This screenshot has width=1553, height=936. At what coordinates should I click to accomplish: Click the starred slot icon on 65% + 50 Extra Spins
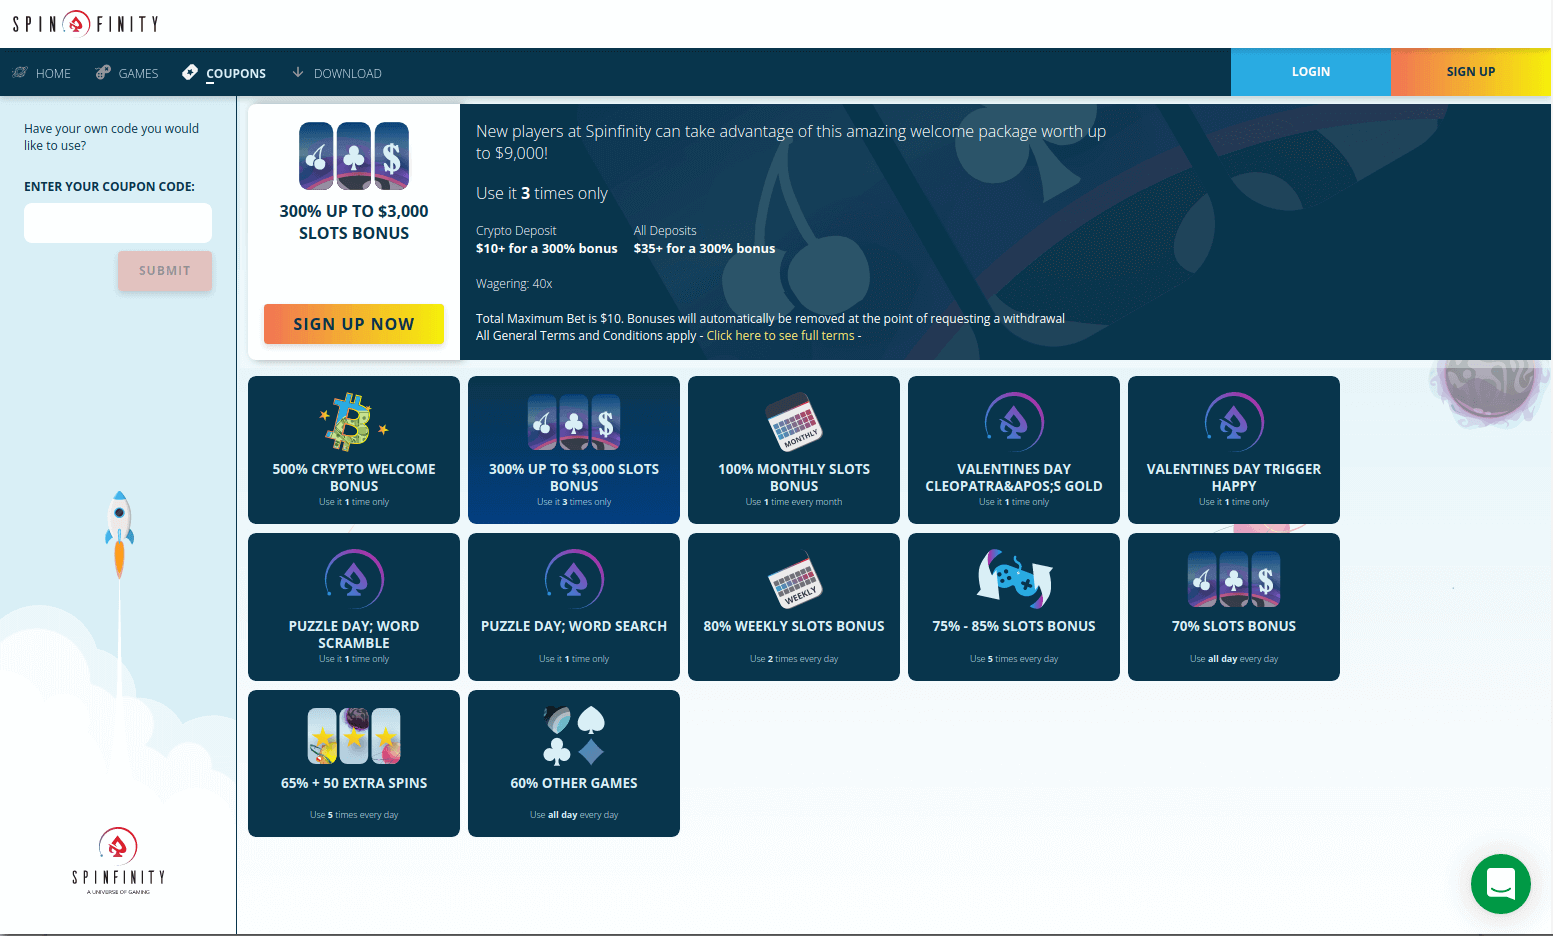[x=354, y=736]
